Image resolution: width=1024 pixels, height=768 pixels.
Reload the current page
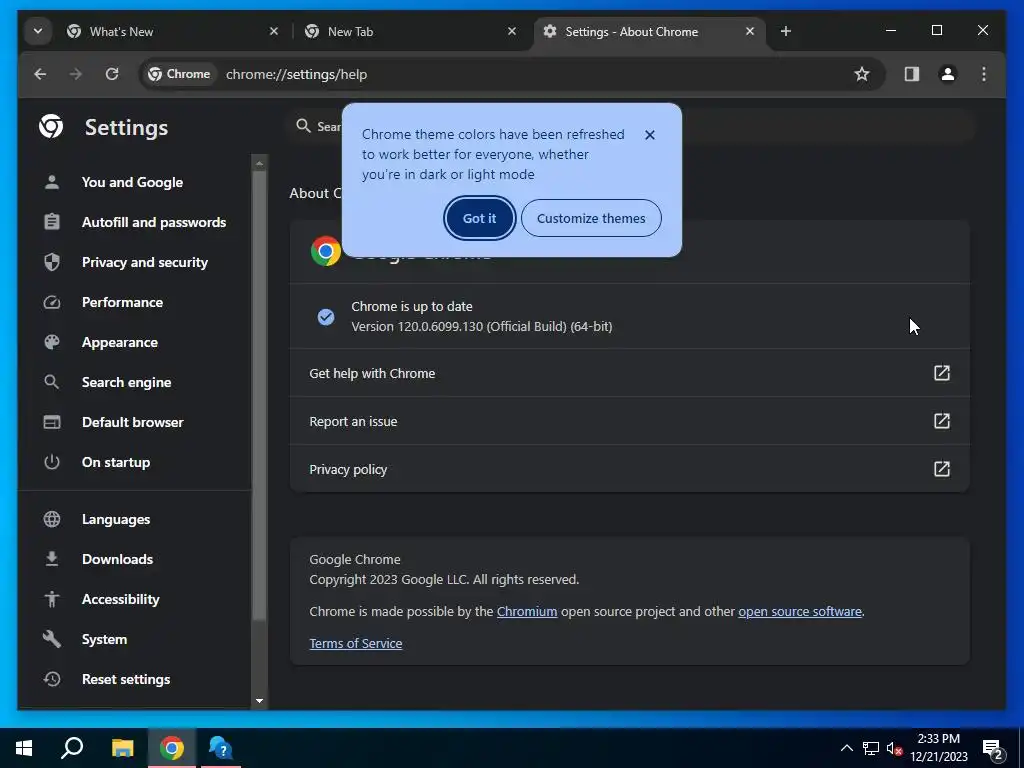[112, 74]
